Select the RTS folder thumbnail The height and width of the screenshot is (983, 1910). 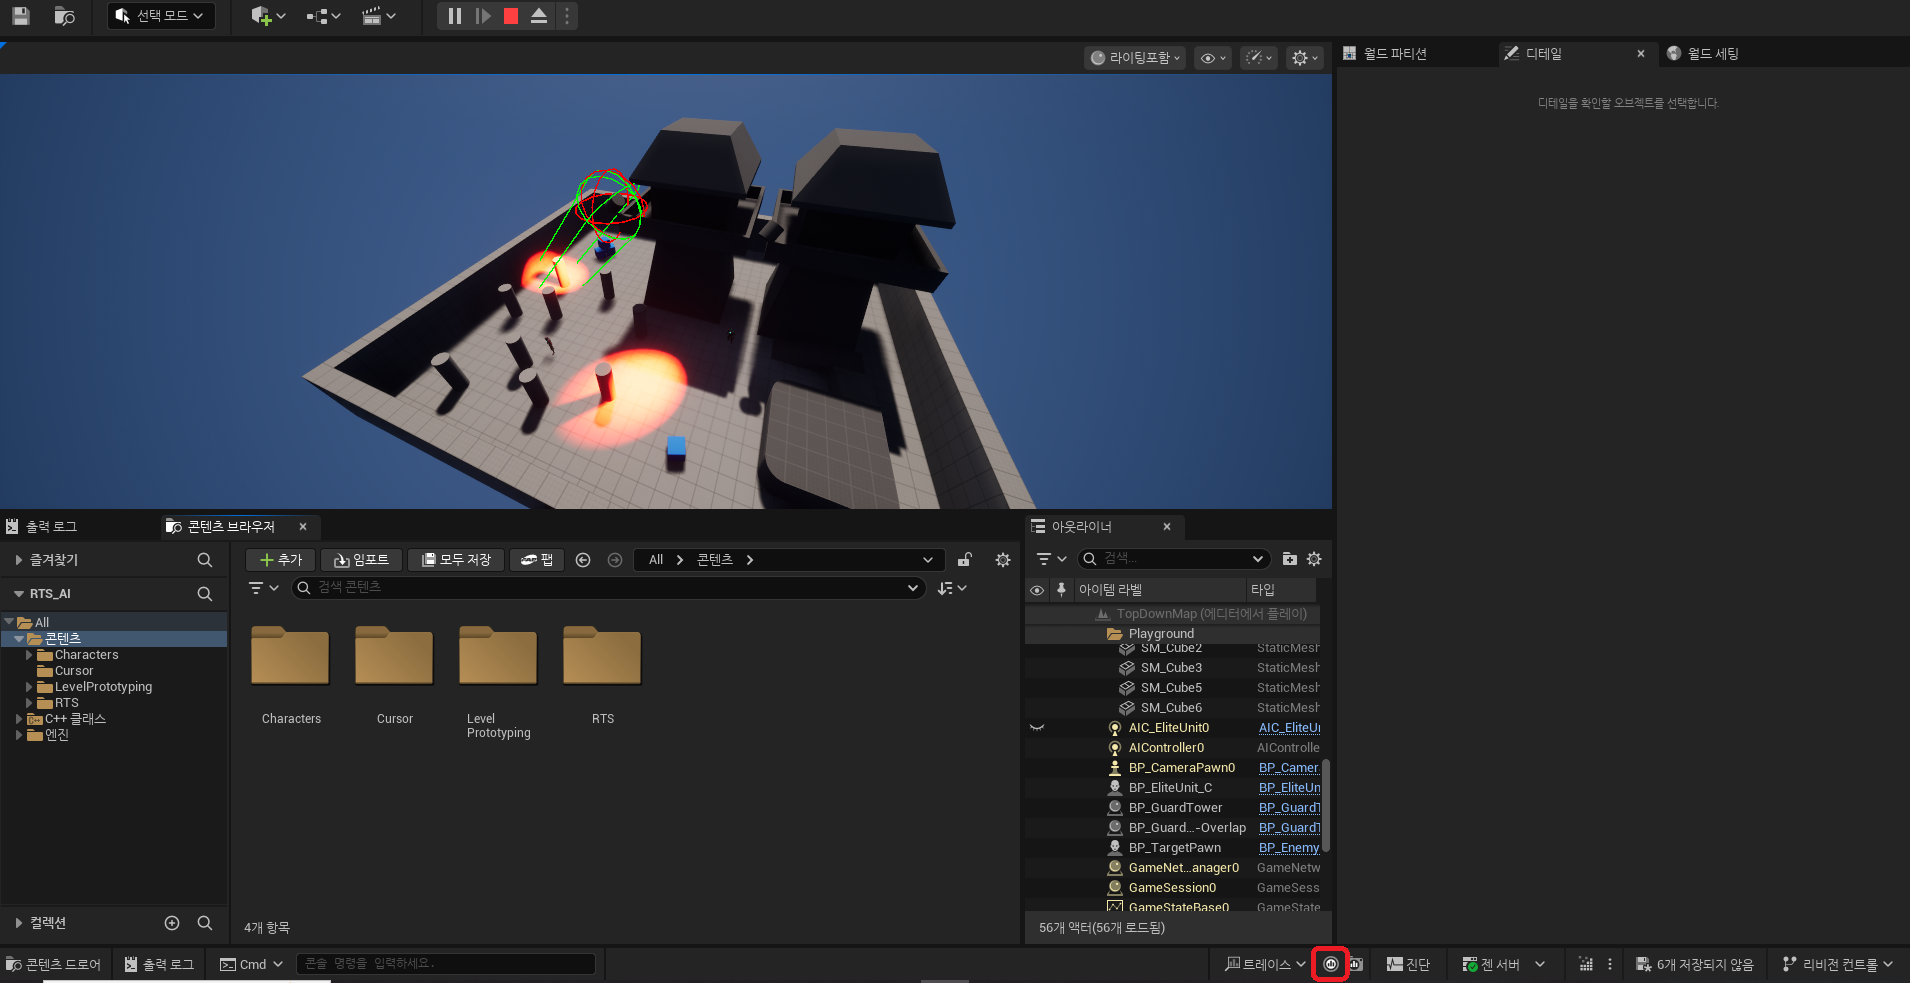[x=603, y=656]
